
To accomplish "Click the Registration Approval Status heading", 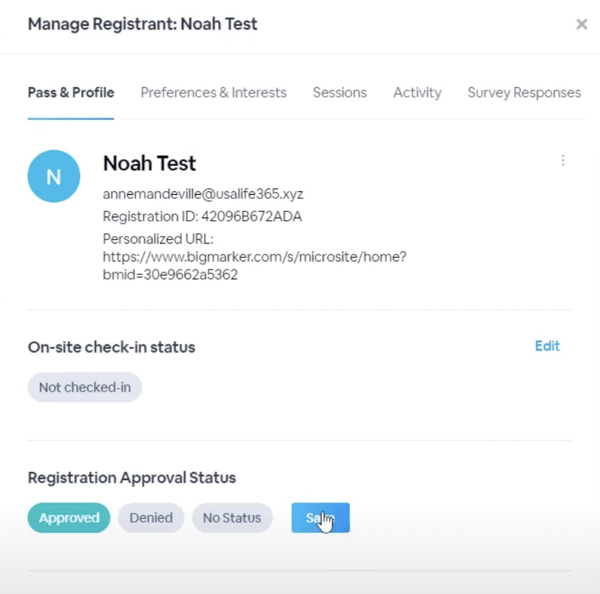I will [132, 478].
